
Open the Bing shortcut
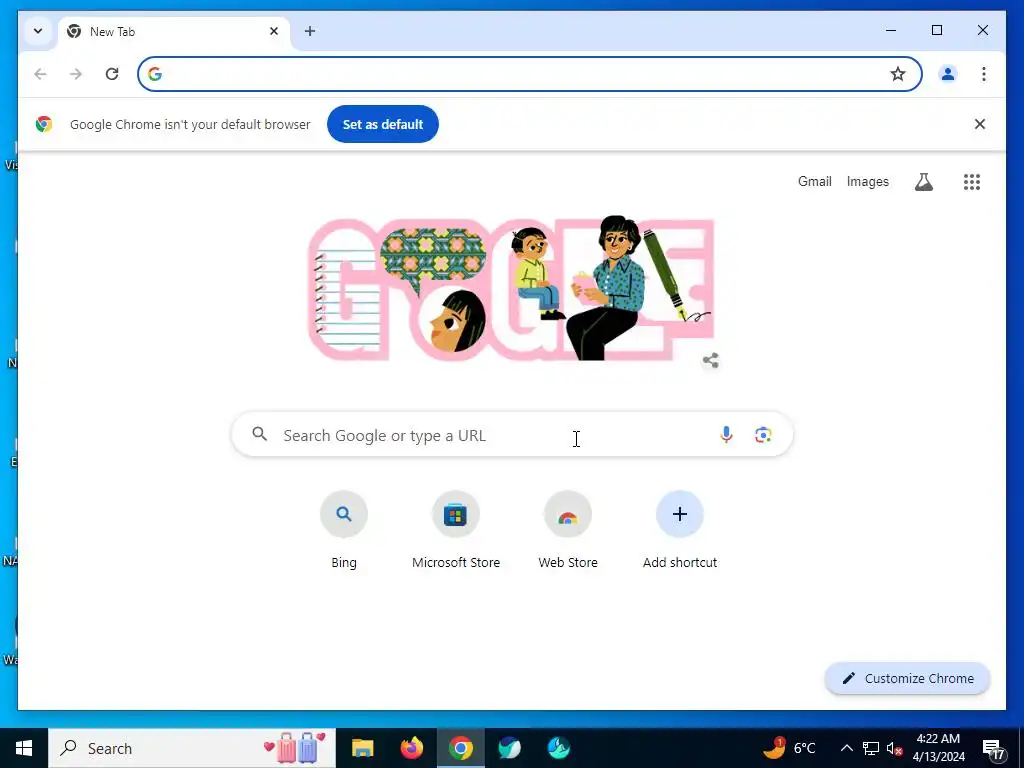click(x=344, y=530)
